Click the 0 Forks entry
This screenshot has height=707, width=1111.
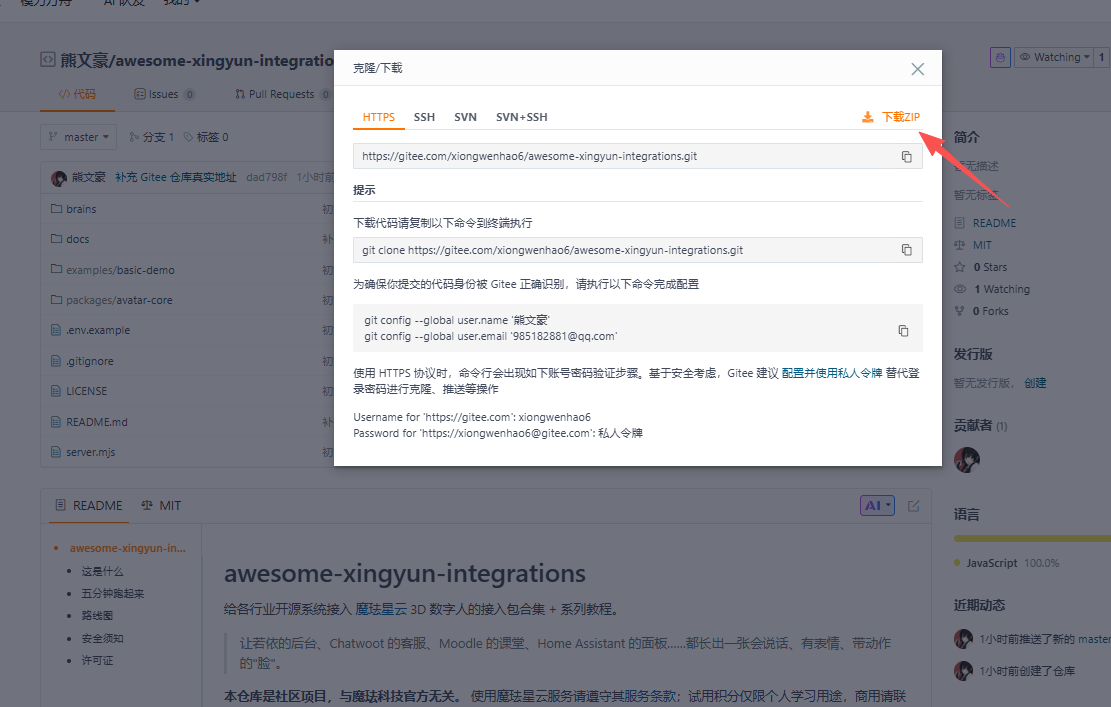pos(991,311)
